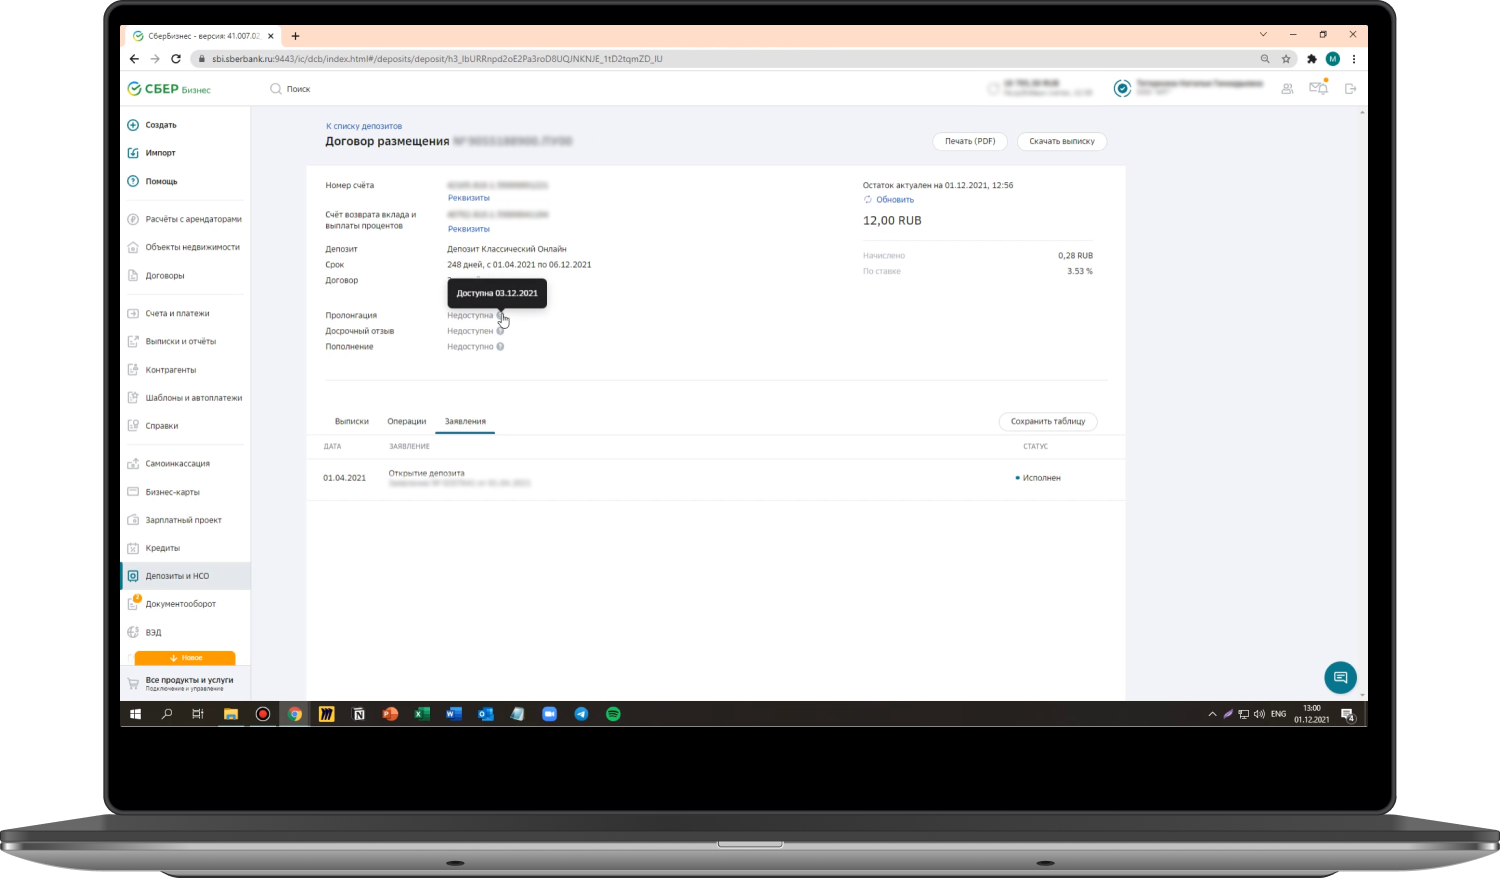
Task: Select the Заявления tab
Action: (x=465, y=421)
